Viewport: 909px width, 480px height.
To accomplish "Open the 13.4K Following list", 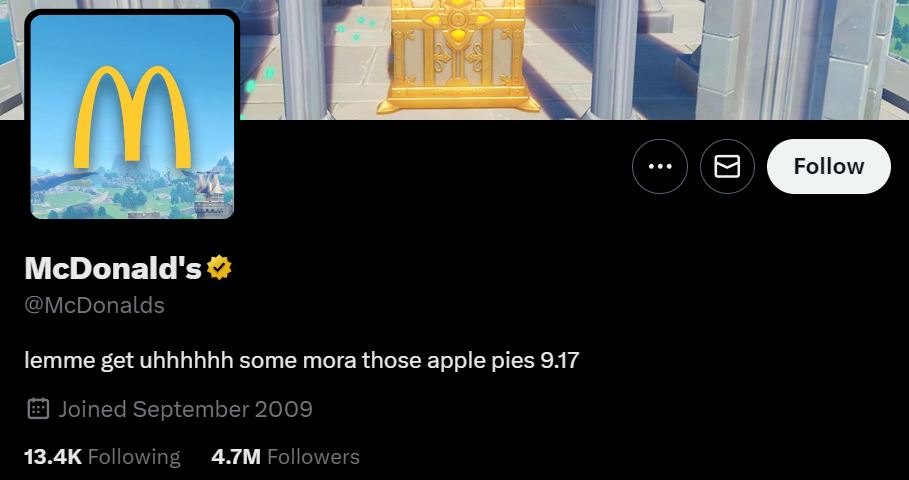I will click(102, 457).
